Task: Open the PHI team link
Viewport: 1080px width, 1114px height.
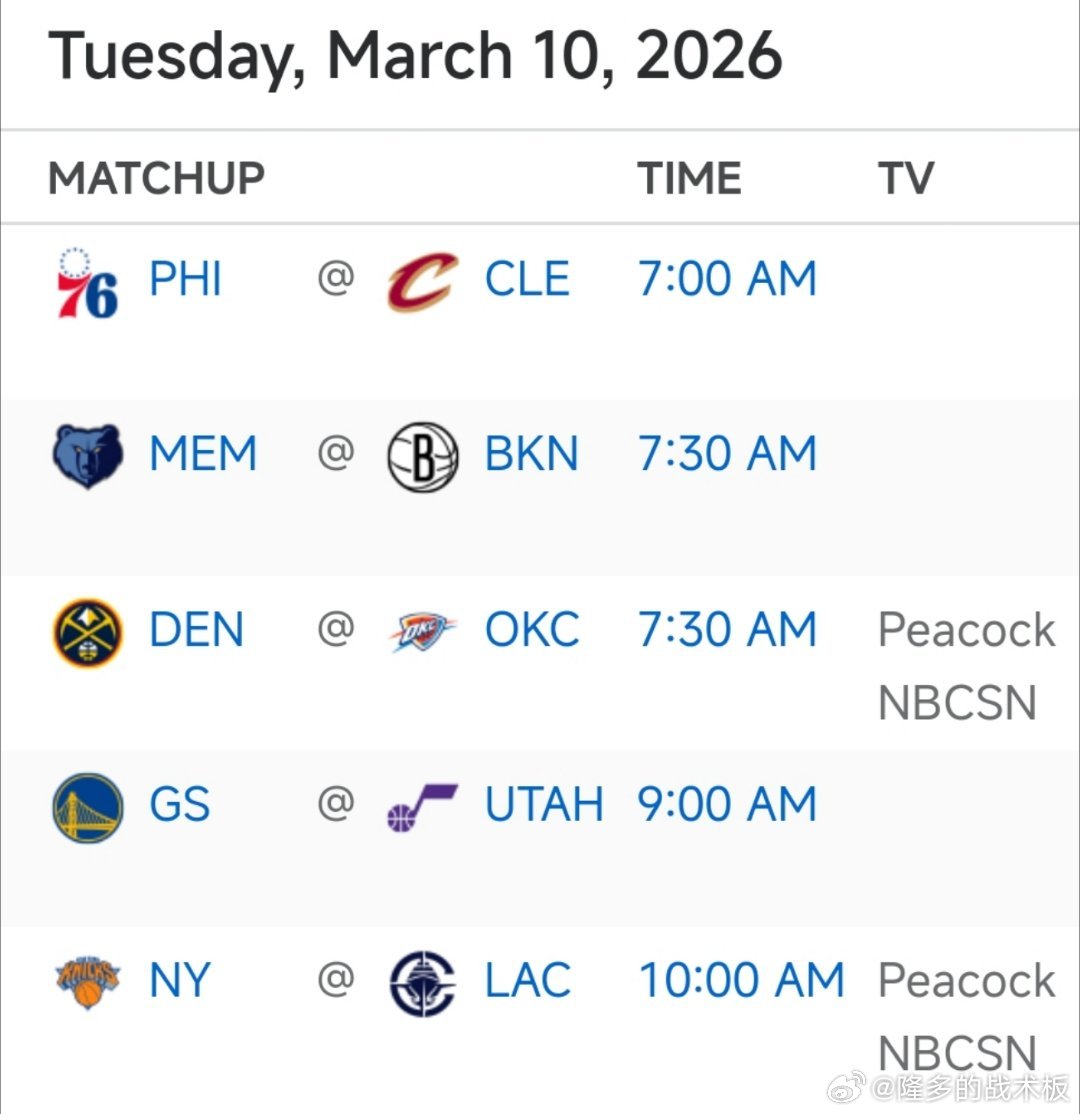Action: pos(185,279)
